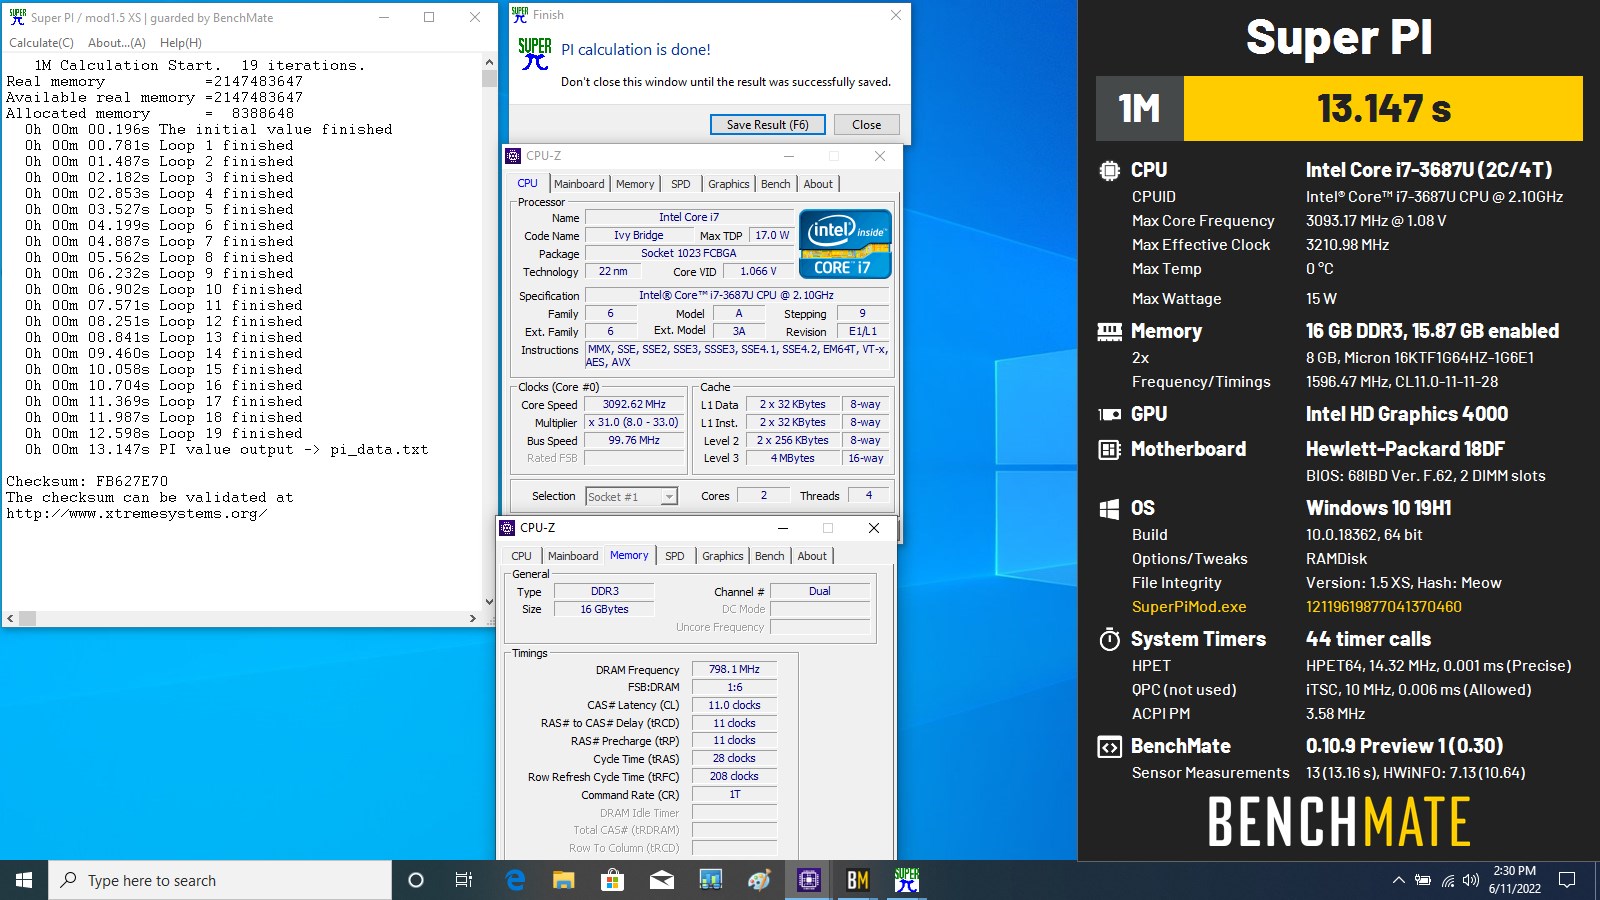Viewport: 1600px width, 900px height.
Task: Click the SuperPiMod.exe link in BenchMate
Action: (1189, 607)
